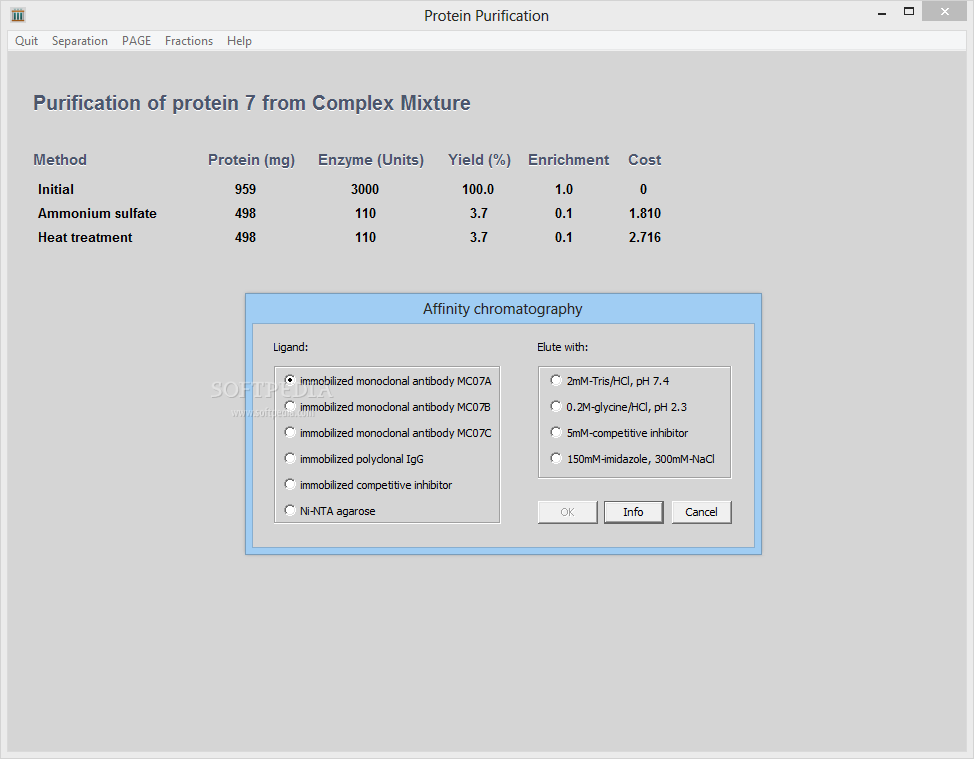
Task: Click the Yield (%) column header
Action: [480, 160]
